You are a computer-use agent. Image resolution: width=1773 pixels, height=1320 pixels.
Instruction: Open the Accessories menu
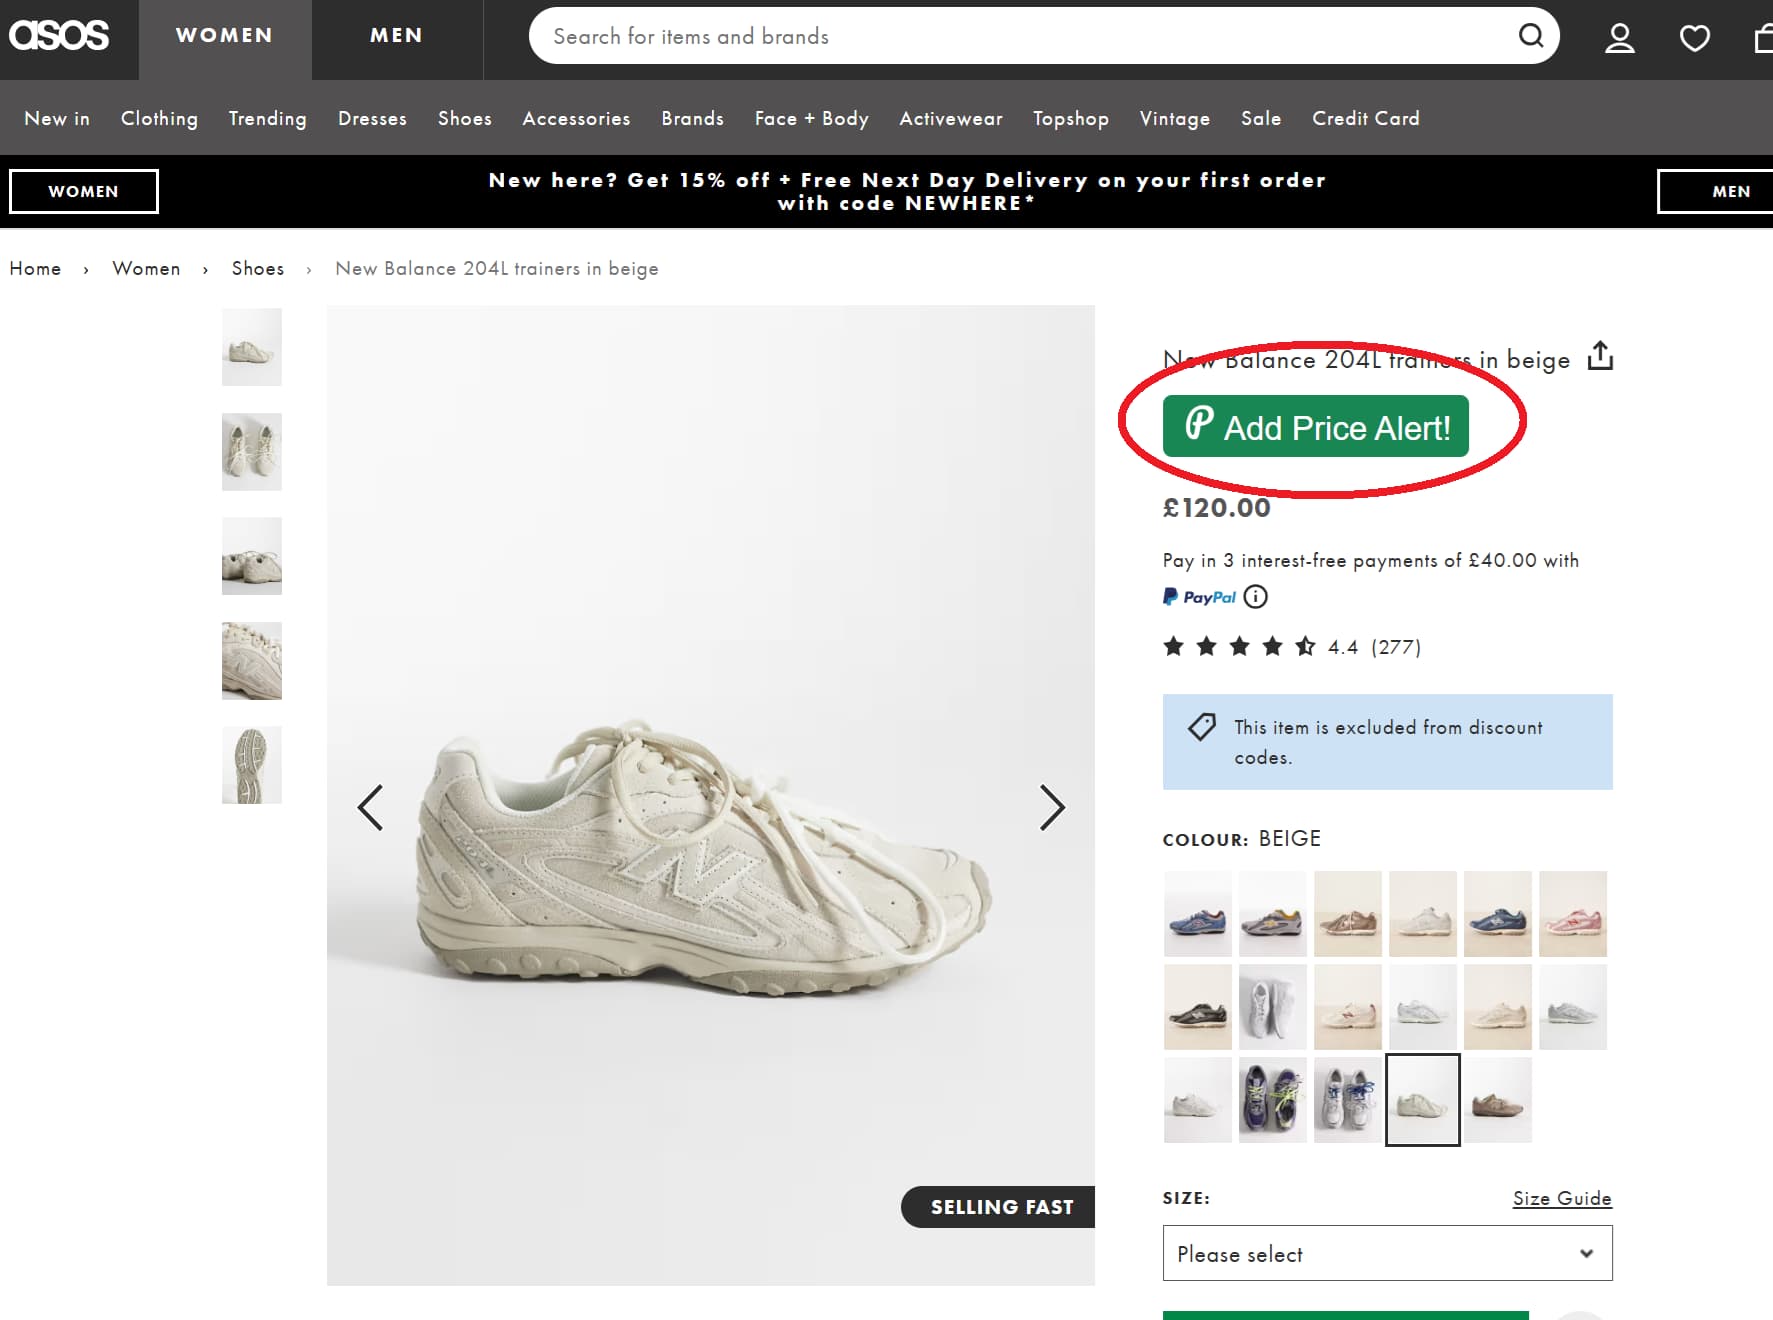pyautogui.click(x=576, y=118)
